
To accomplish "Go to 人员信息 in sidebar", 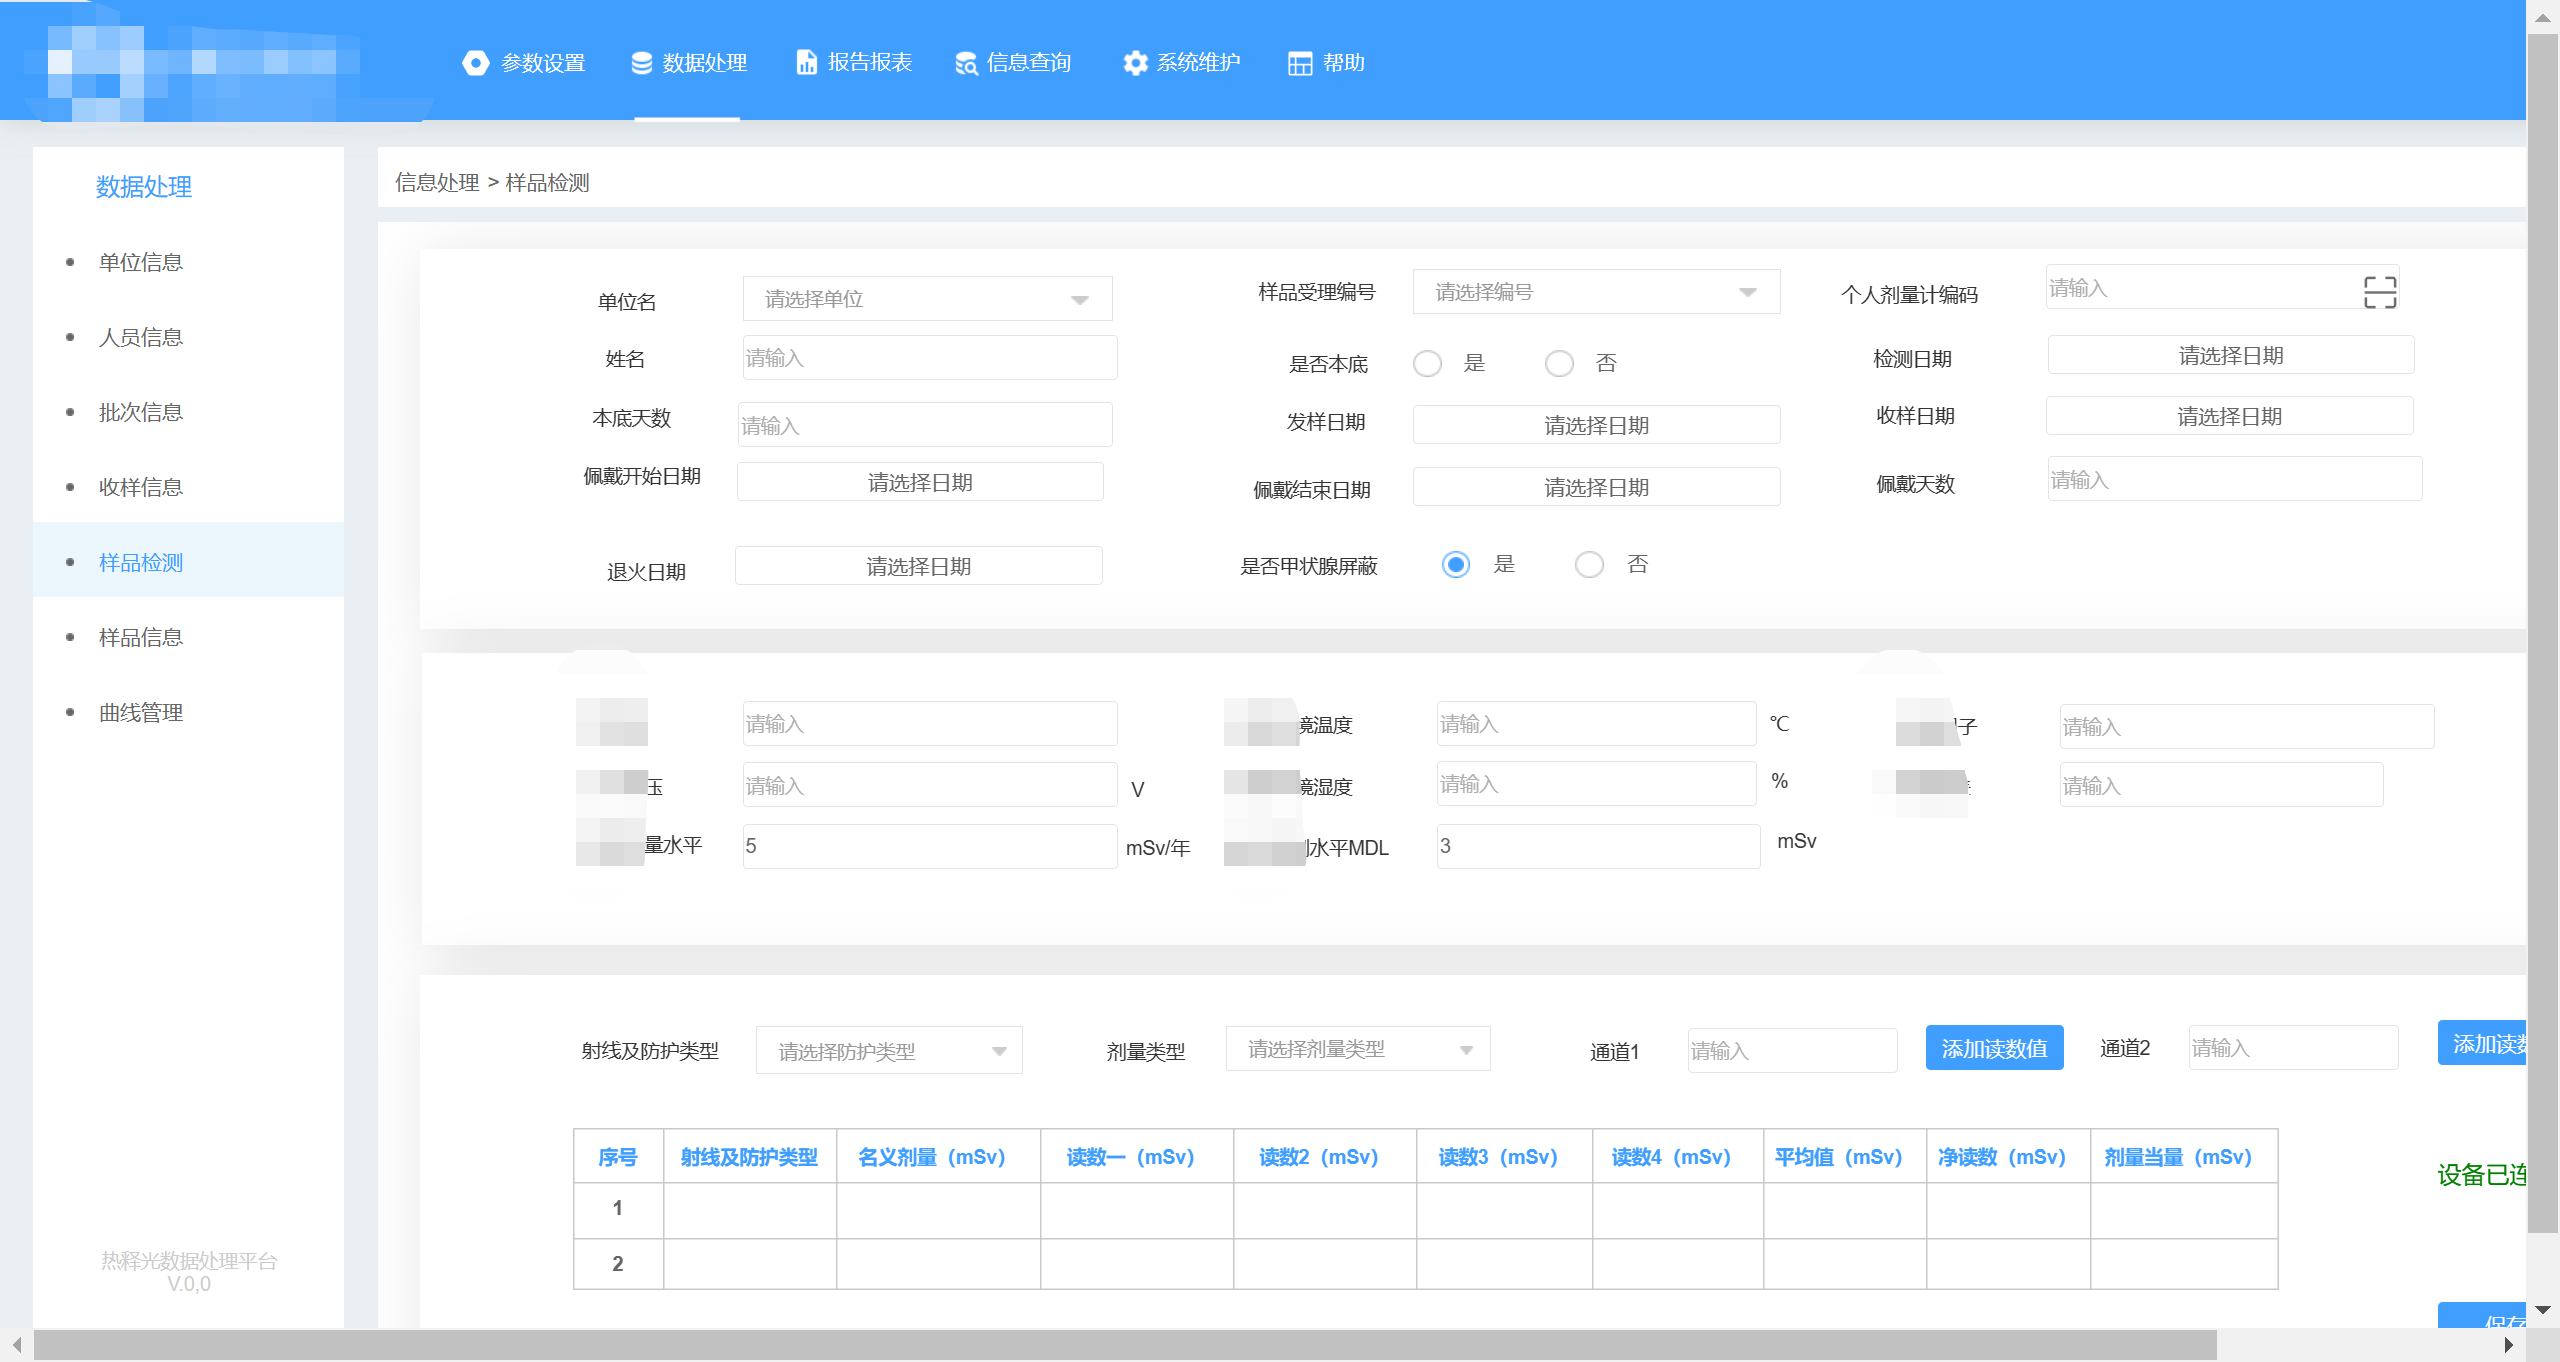I will [x=188, y=337].
